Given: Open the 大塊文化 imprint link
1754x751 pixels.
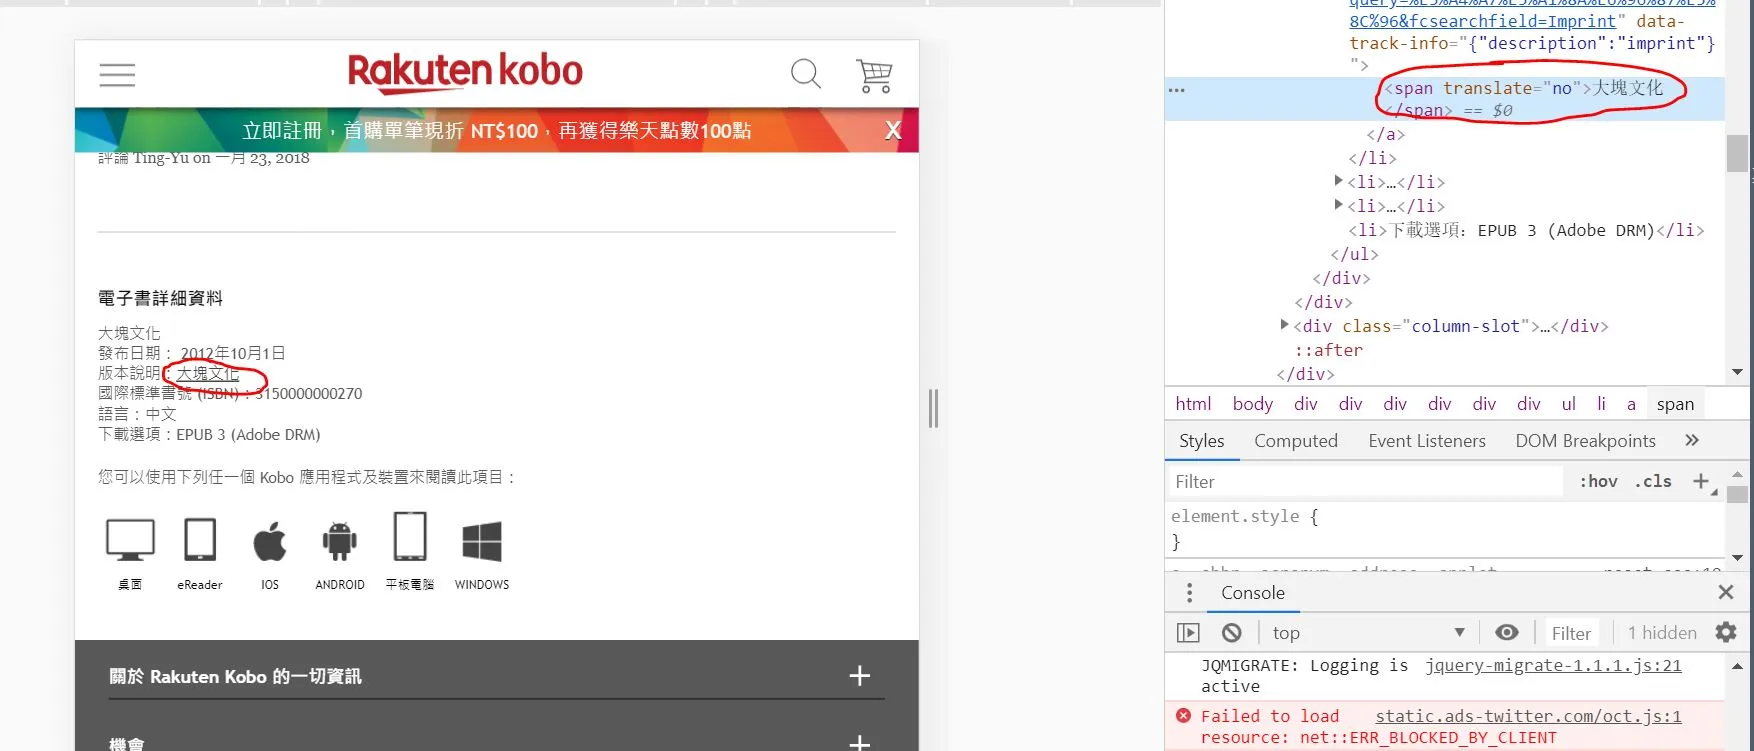Looking at the screenshot, I should coord(208,373).
